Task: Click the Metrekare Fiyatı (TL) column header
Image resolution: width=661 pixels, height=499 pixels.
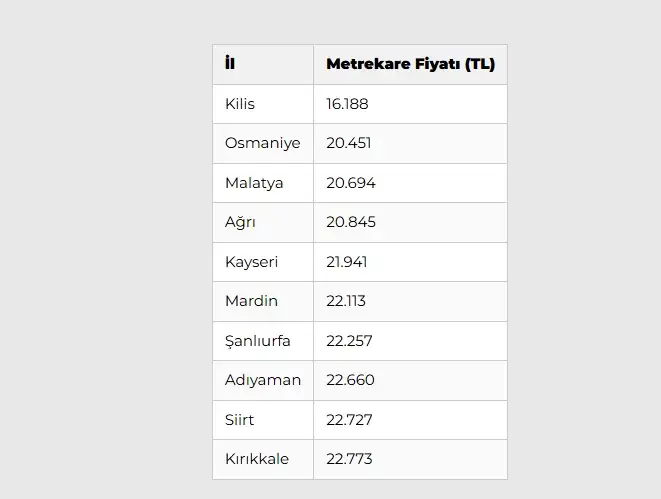Action: [410, 65]
